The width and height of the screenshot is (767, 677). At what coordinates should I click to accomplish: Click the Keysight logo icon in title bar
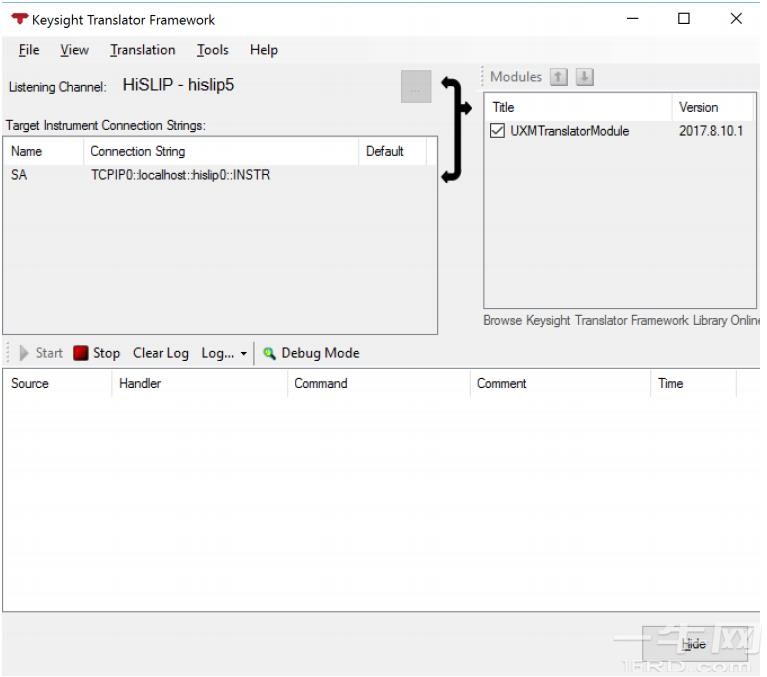click(20, 20)
